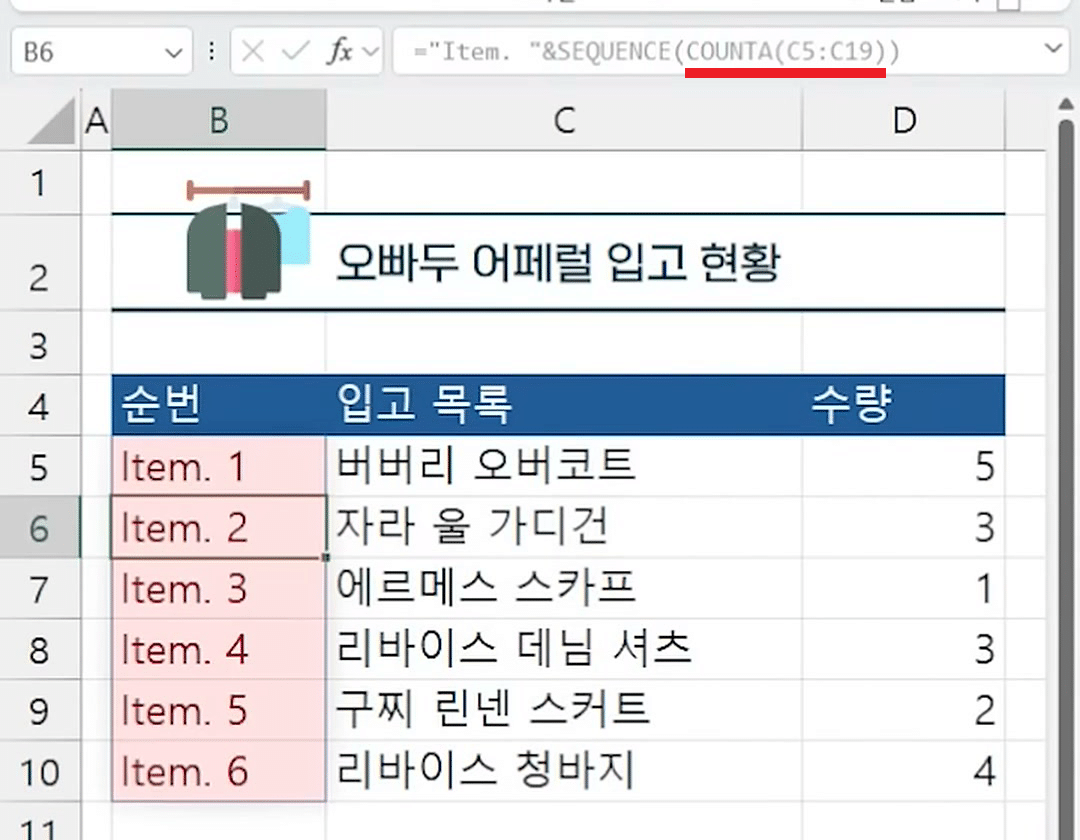Select row 5 header

(40, 466)
